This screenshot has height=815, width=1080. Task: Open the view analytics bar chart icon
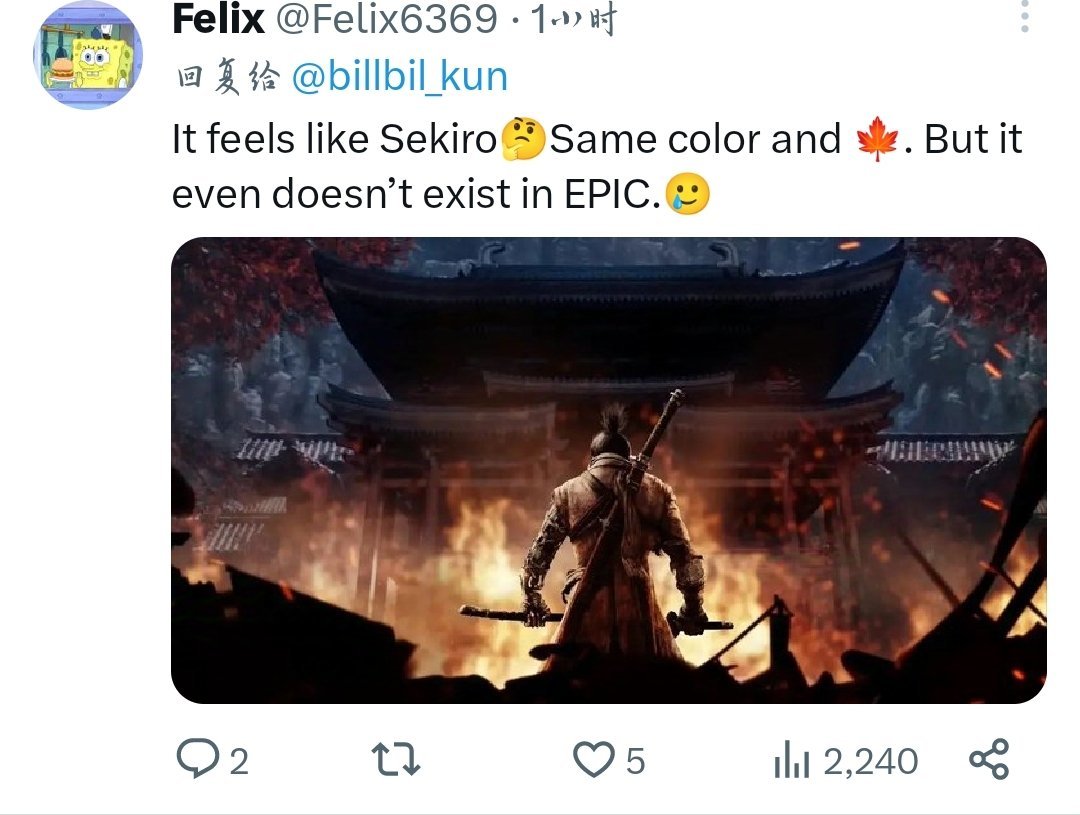[x=793, y=763]
